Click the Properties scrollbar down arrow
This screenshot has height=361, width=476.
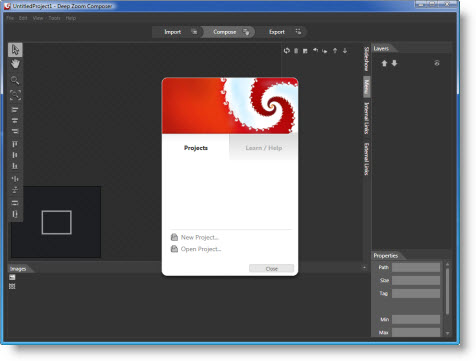pos(447,333)
